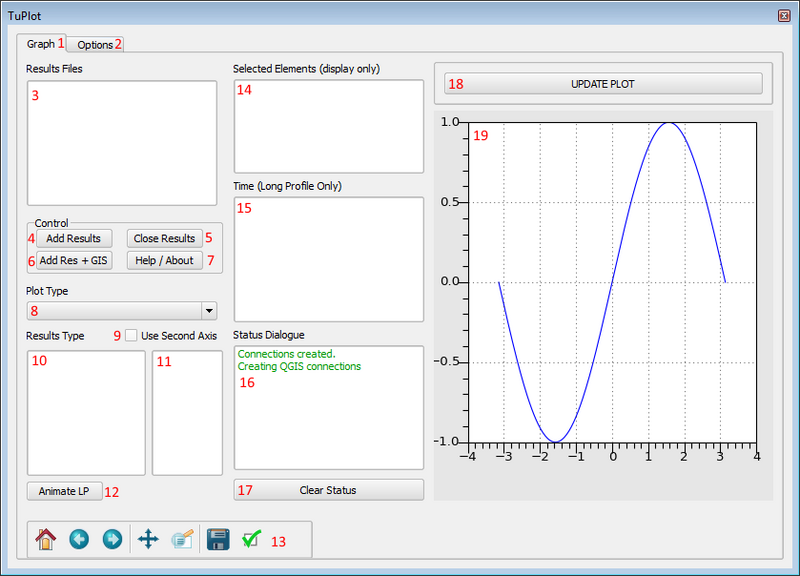800x576 pixels.
Task: Click the Close Results button
Action: (x=164, y=239)
